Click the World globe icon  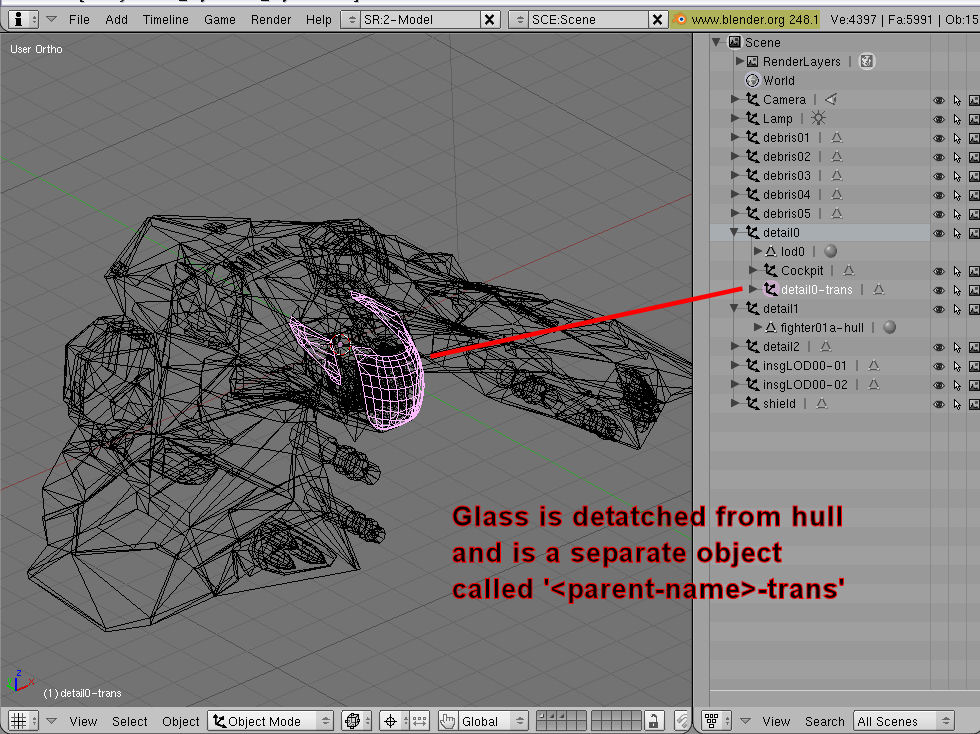(x=752, y=80)
